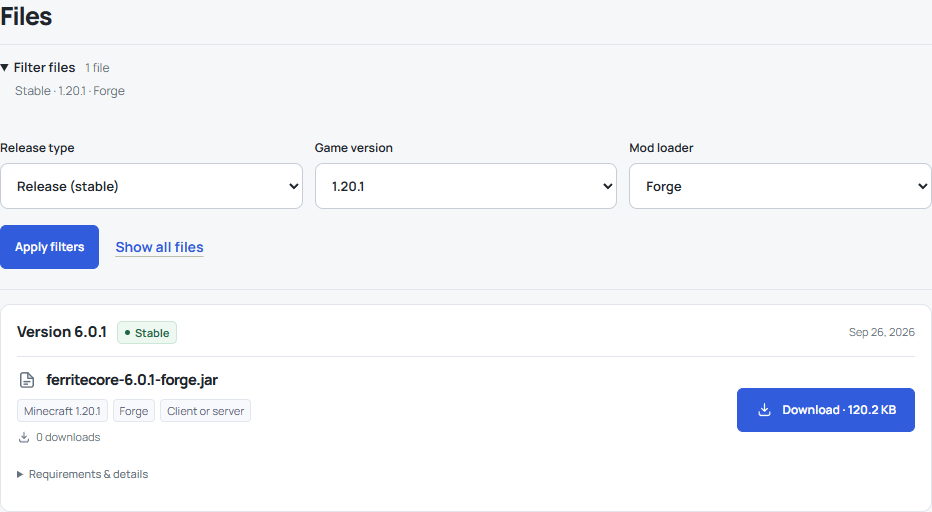This screenshot has width=932, height=512.
Task: Click the green Stable badge
Action: (x=147, y=333)
